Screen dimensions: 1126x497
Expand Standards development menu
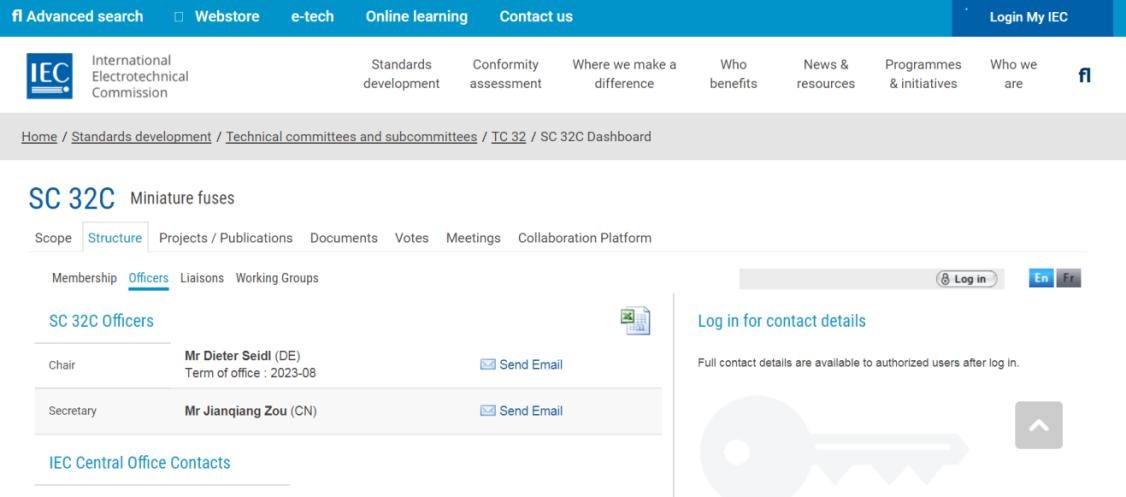coord(401,74)
